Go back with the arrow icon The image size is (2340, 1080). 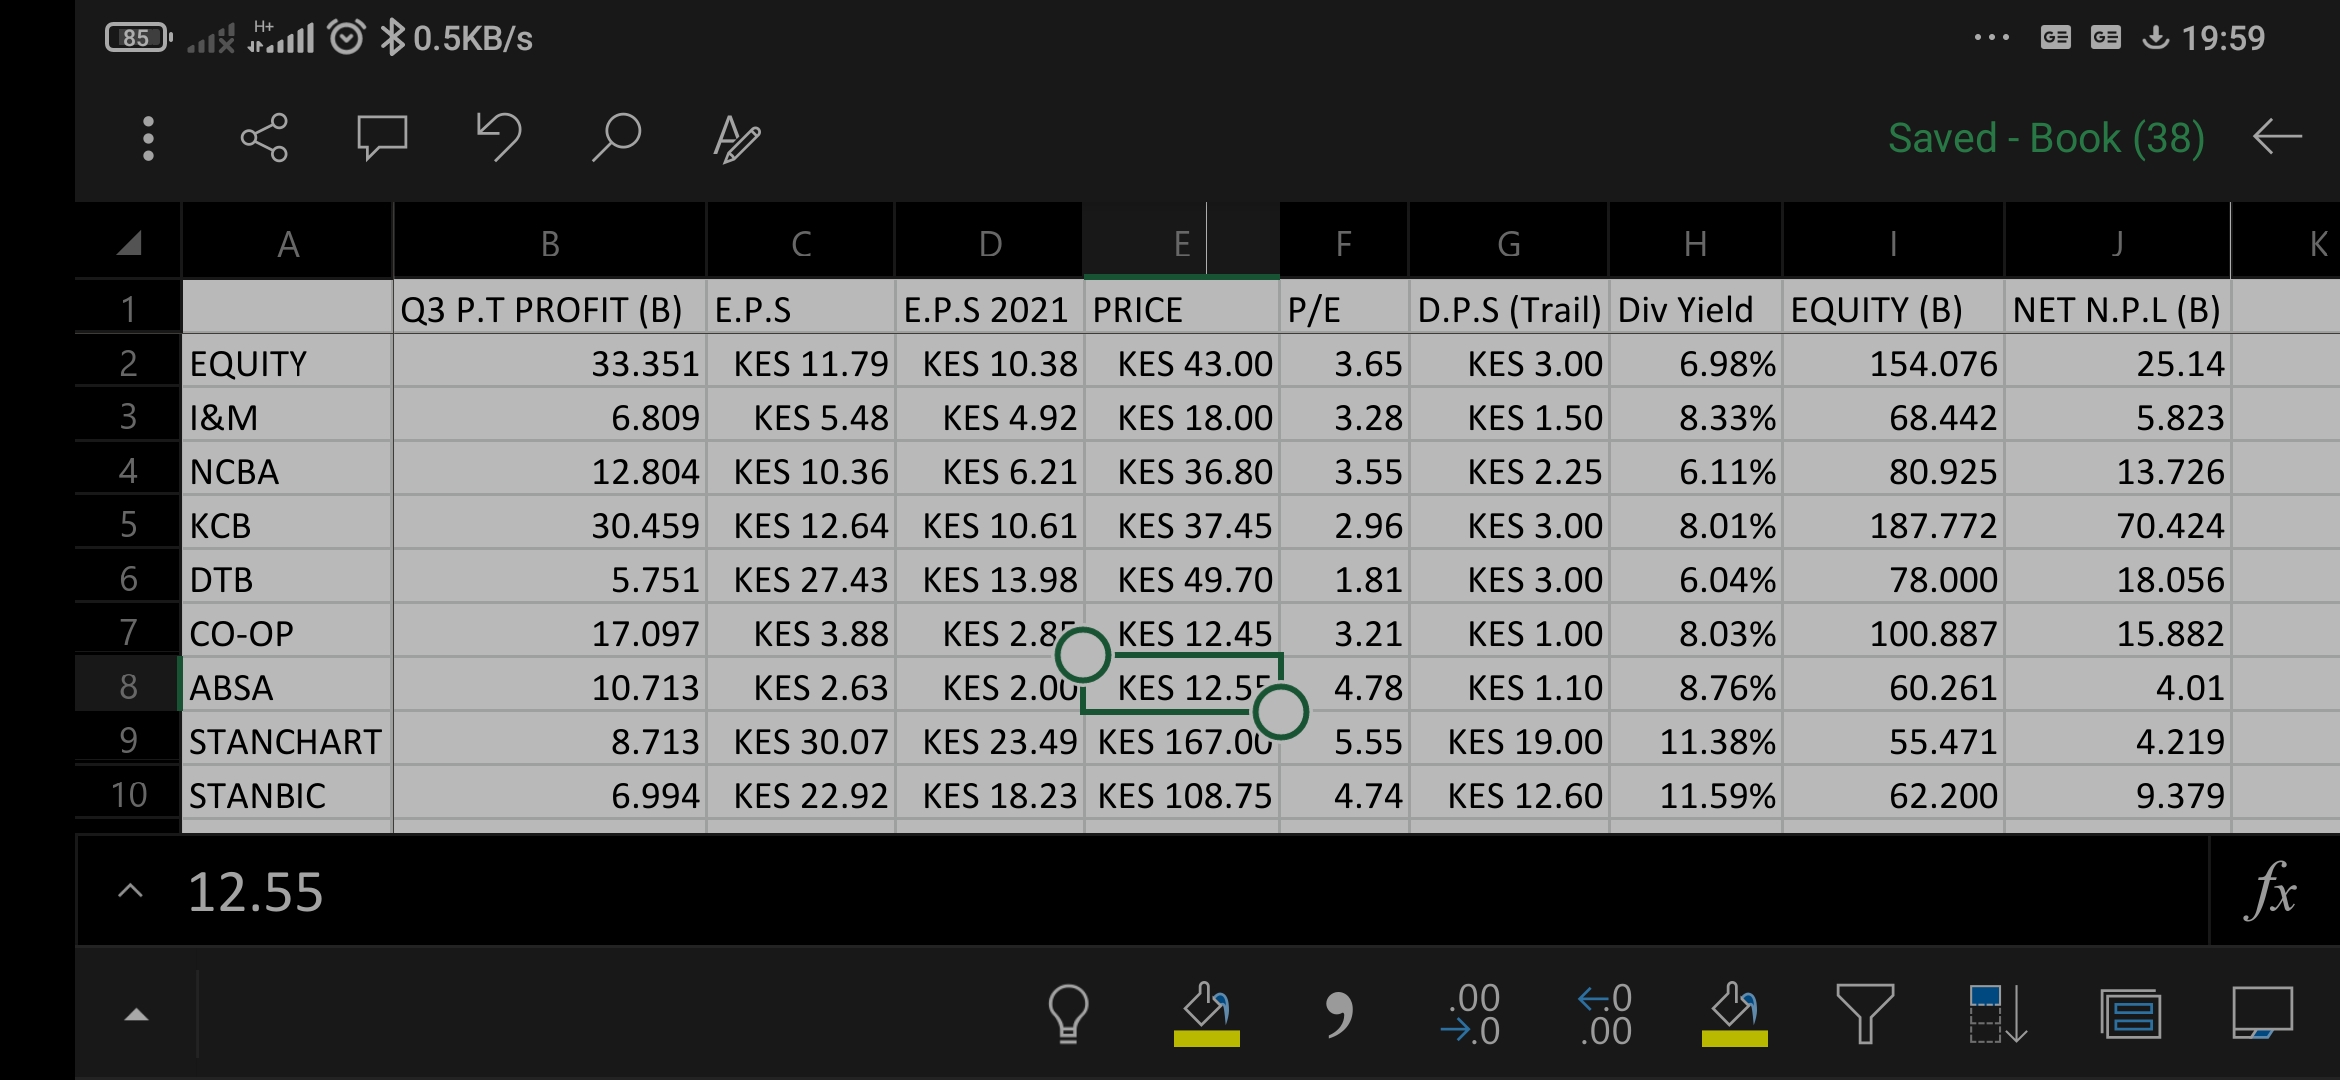(2277, 137)
